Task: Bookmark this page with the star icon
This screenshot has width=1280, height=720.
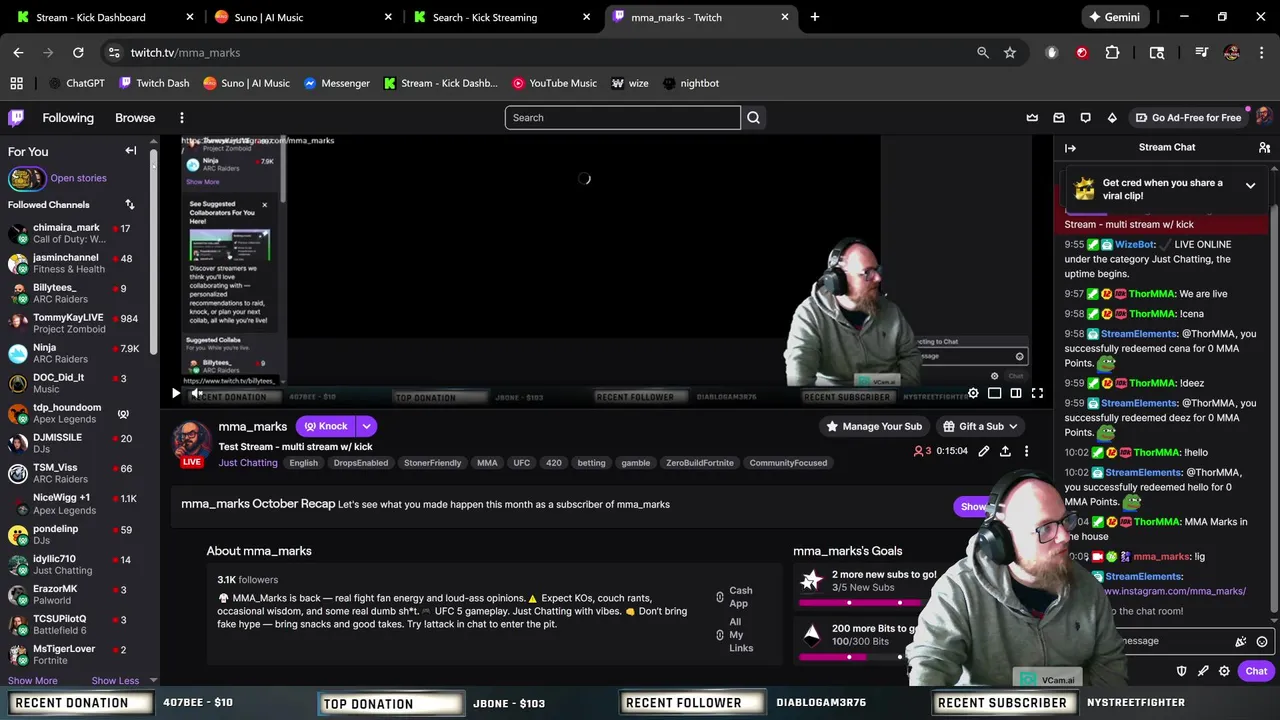Action: [x=1010, y=52]
